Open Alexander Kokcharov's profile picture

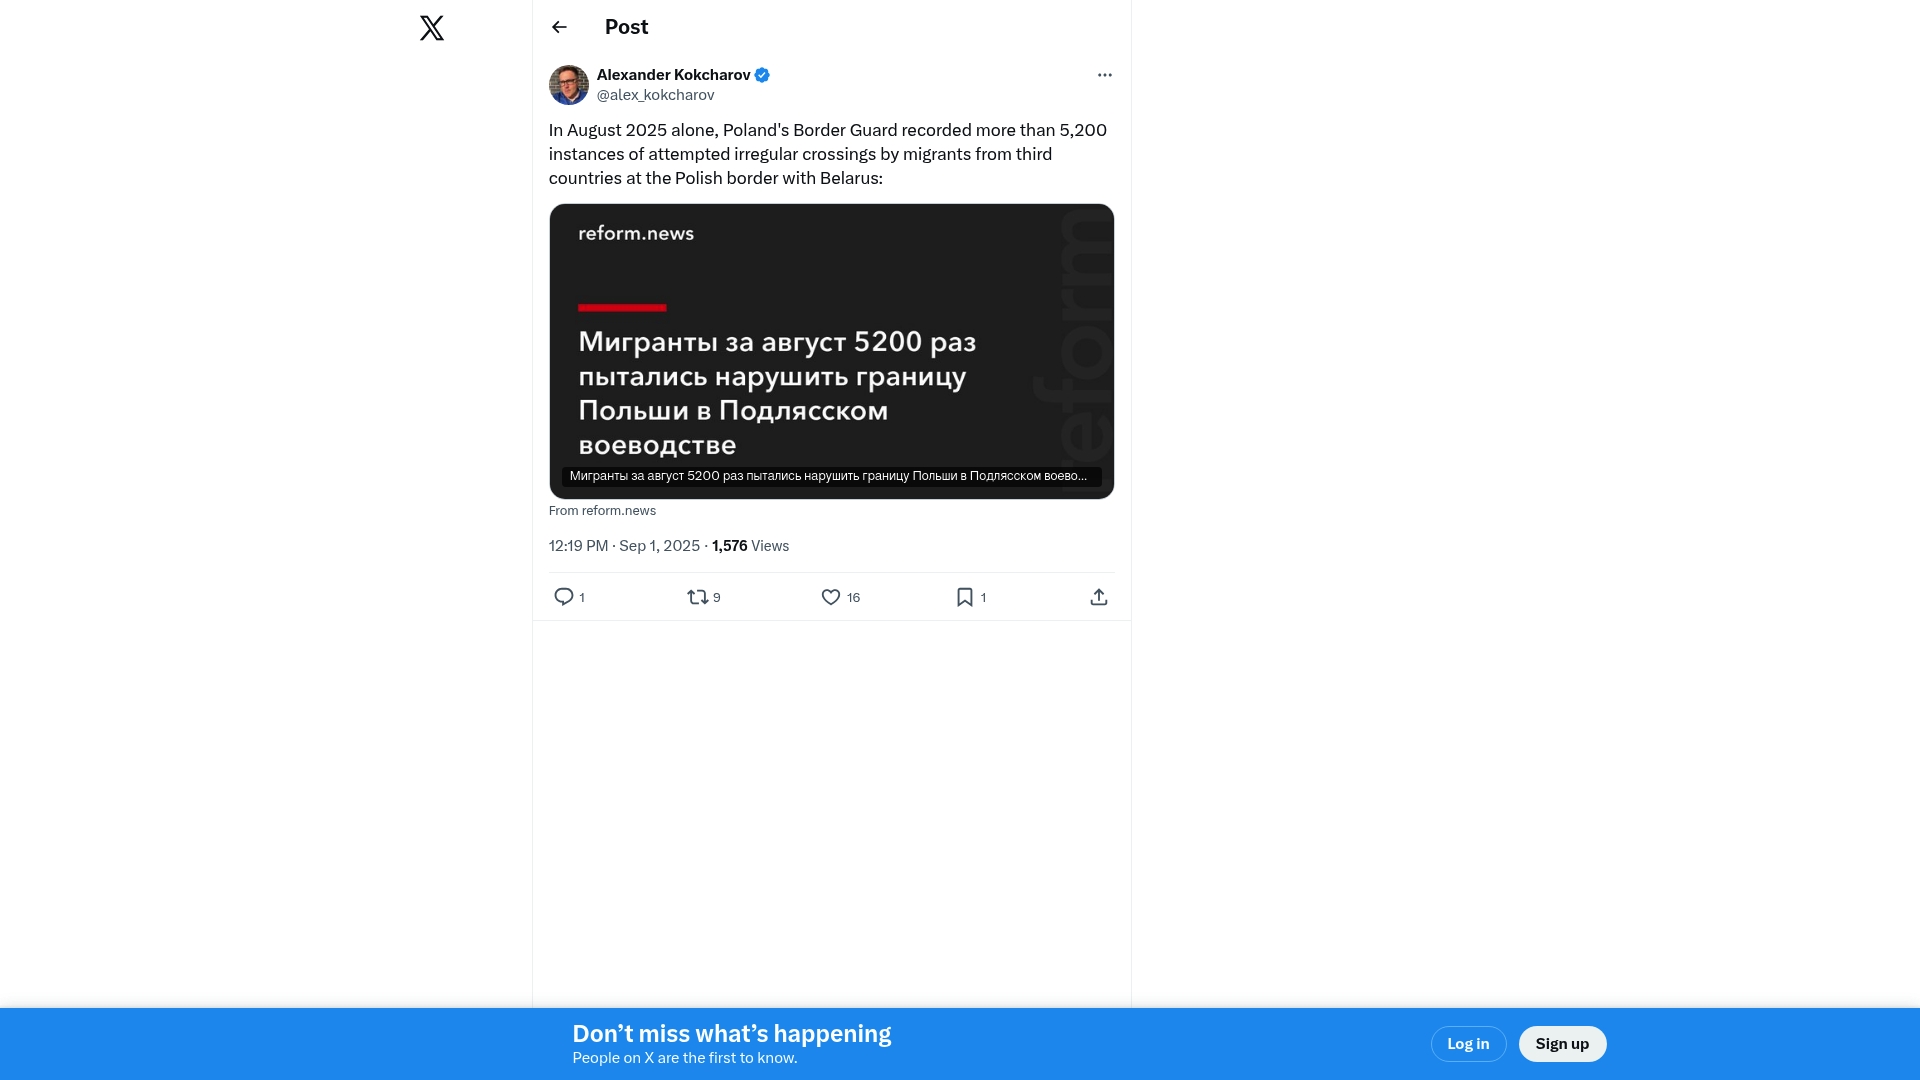(x=569, y=85)
